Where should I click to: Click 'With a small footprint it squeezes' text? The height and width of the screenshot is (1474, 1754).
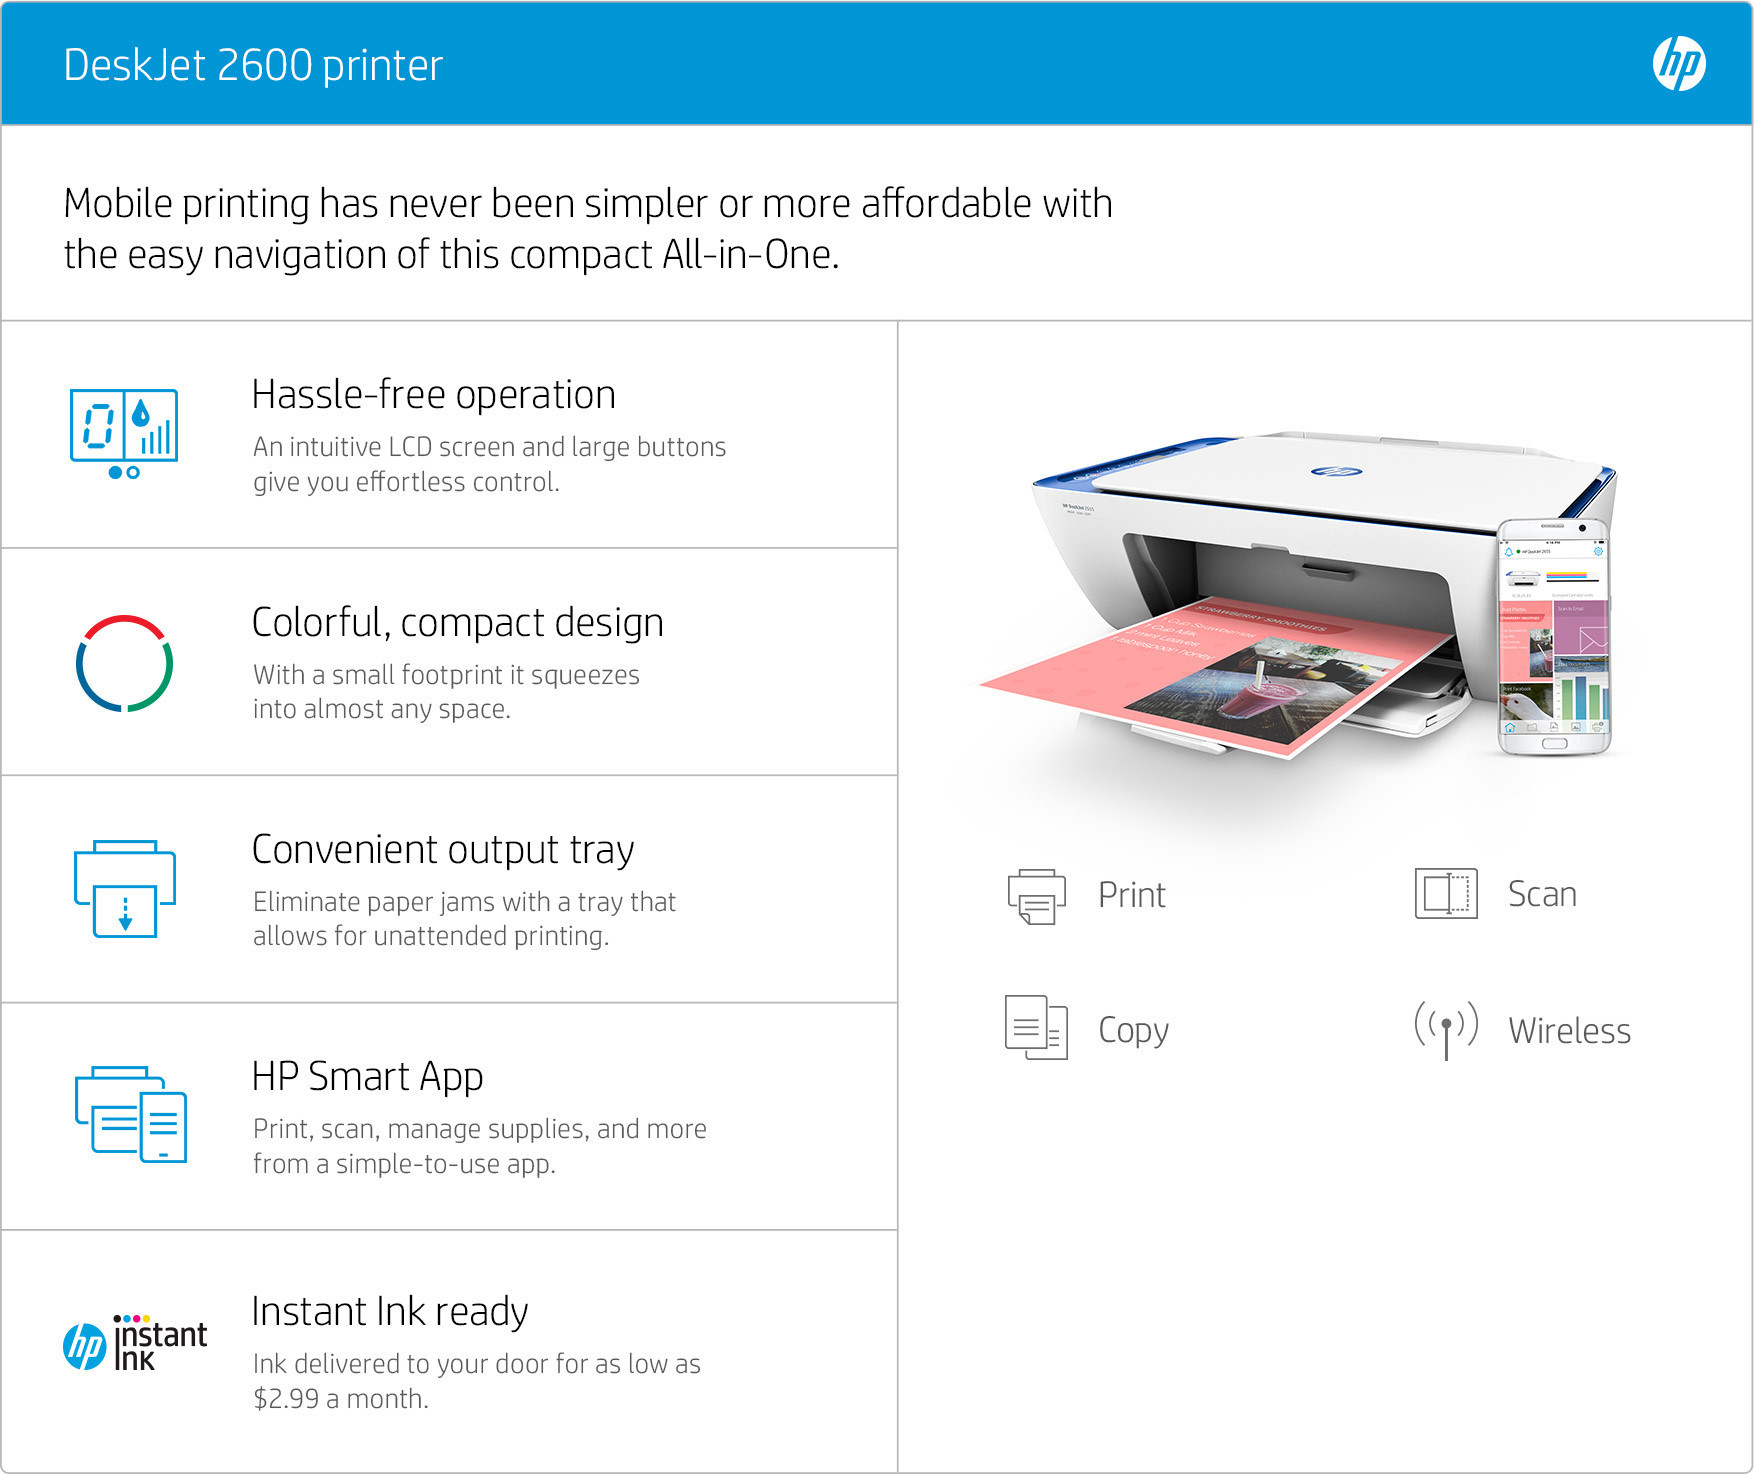point(446,675)
